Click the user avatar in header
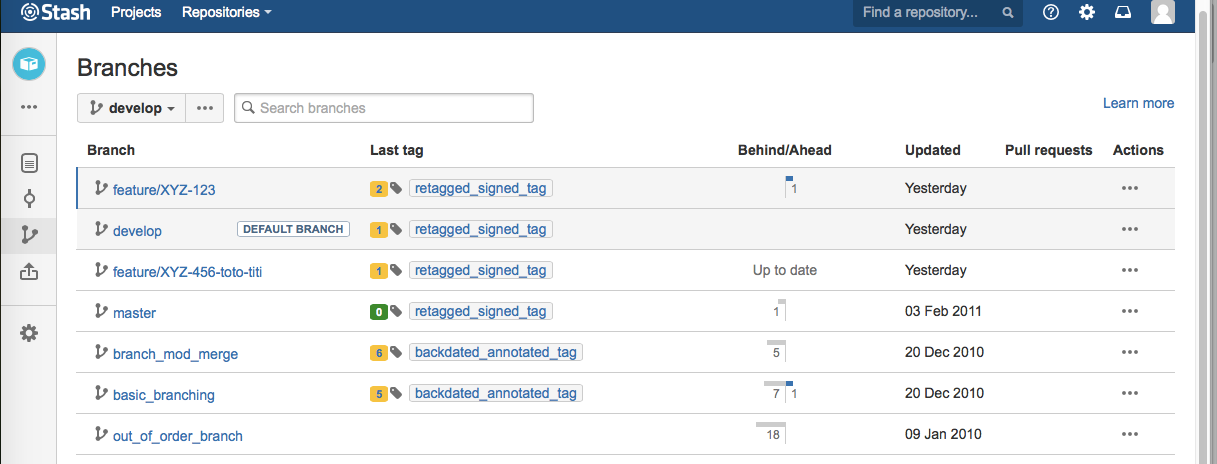 1163,12
